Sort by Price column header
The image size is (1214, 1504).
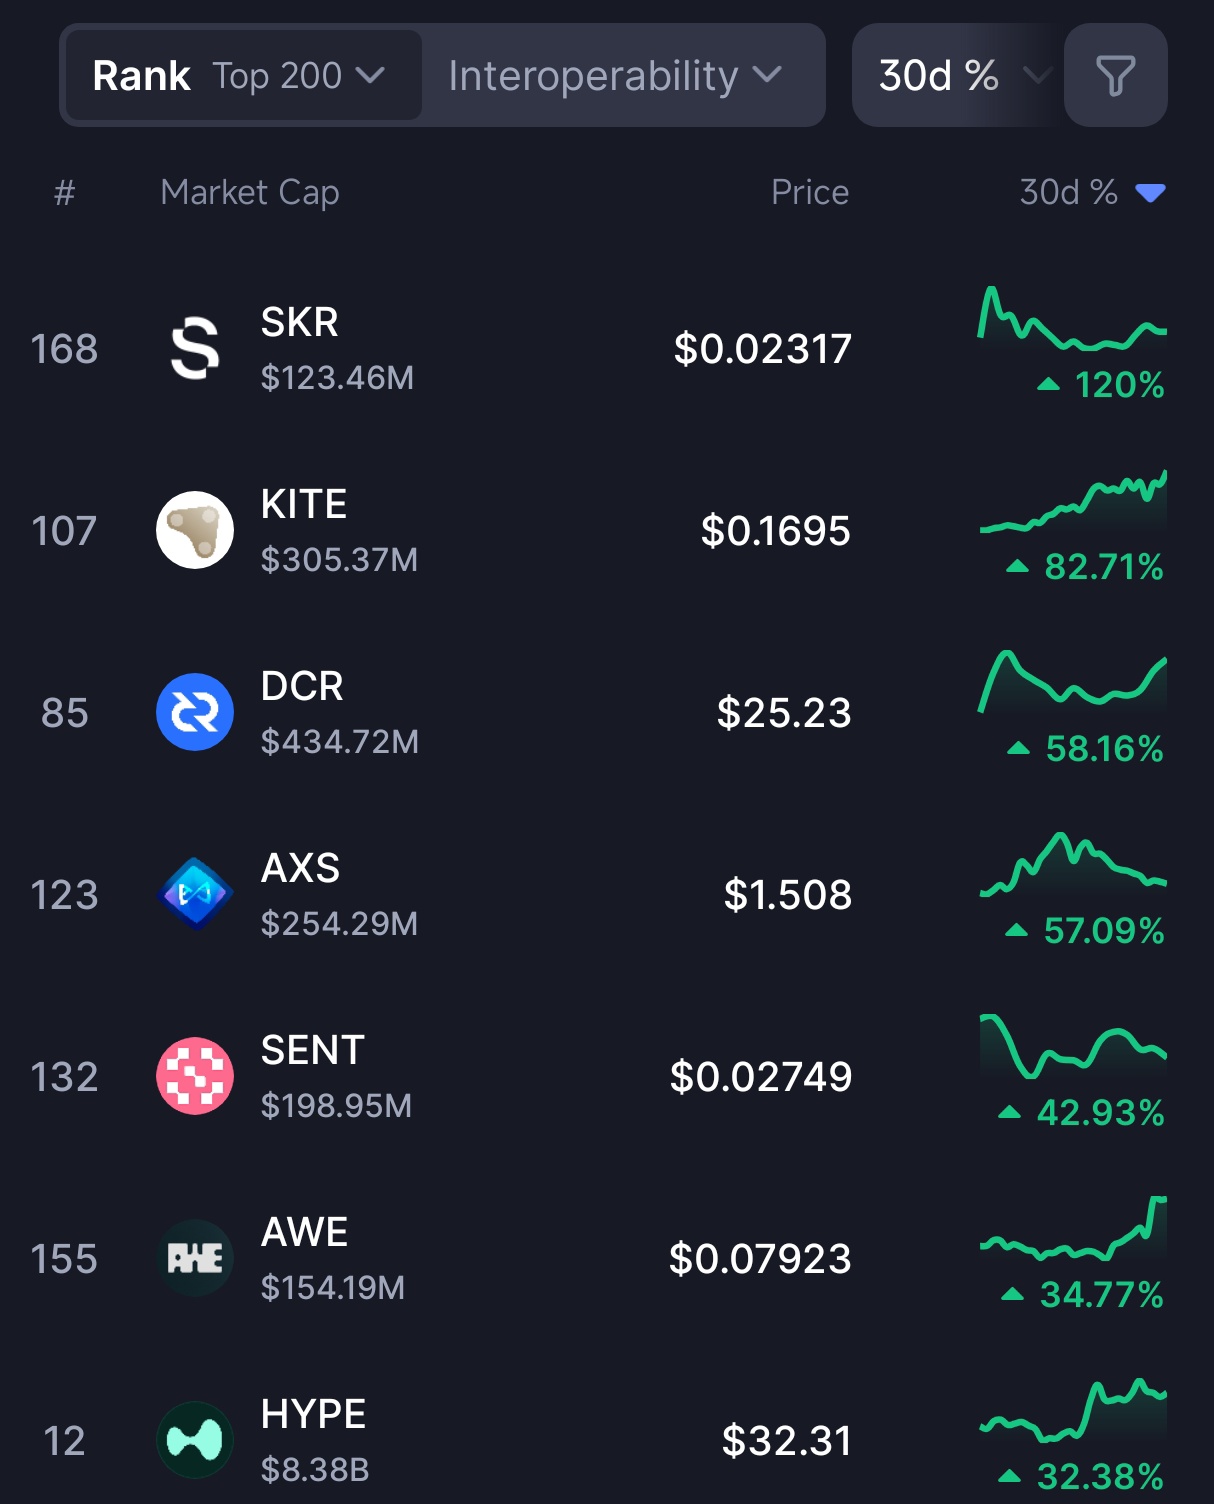[809, 192]
